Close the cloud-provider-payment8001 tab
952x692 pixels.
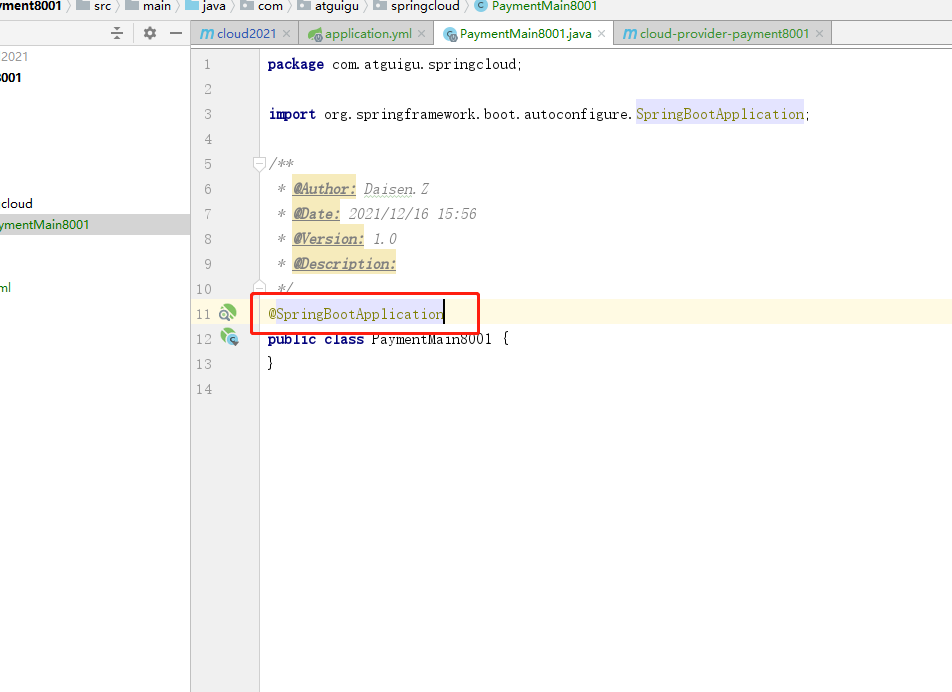819,34
